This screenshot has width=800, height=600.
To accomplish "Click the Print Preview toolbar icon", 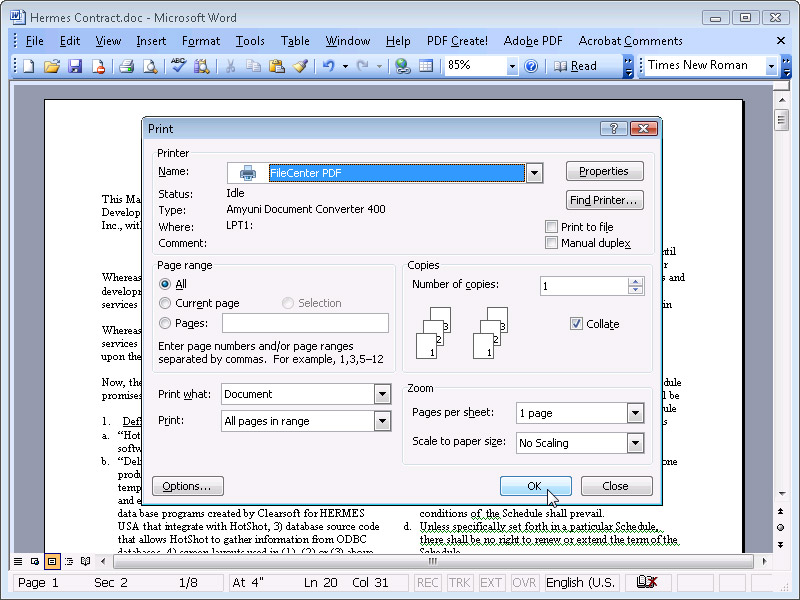I will click(x=150, y=66).
